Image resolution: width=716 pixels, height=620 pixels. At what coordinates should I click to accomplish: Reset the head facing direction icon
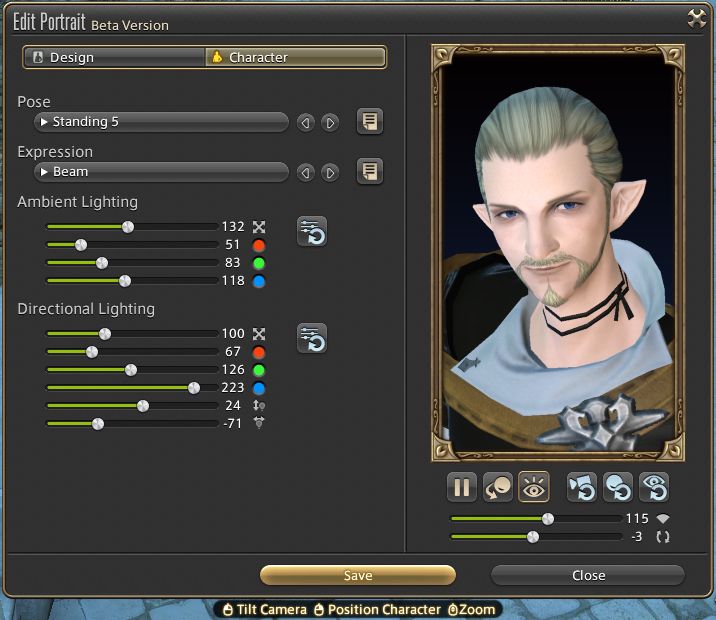pos(618,487)
